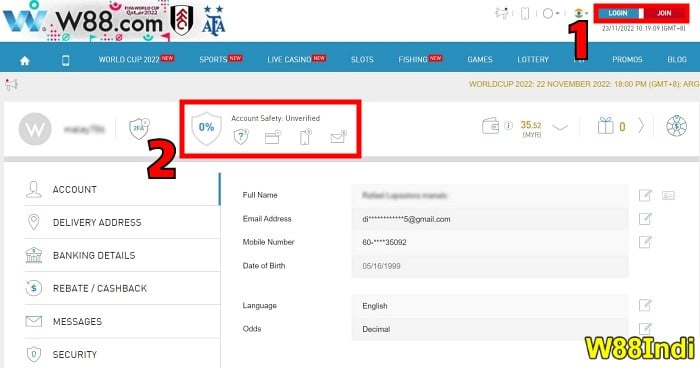Edit the Odds setting with pencil icon

645,329
